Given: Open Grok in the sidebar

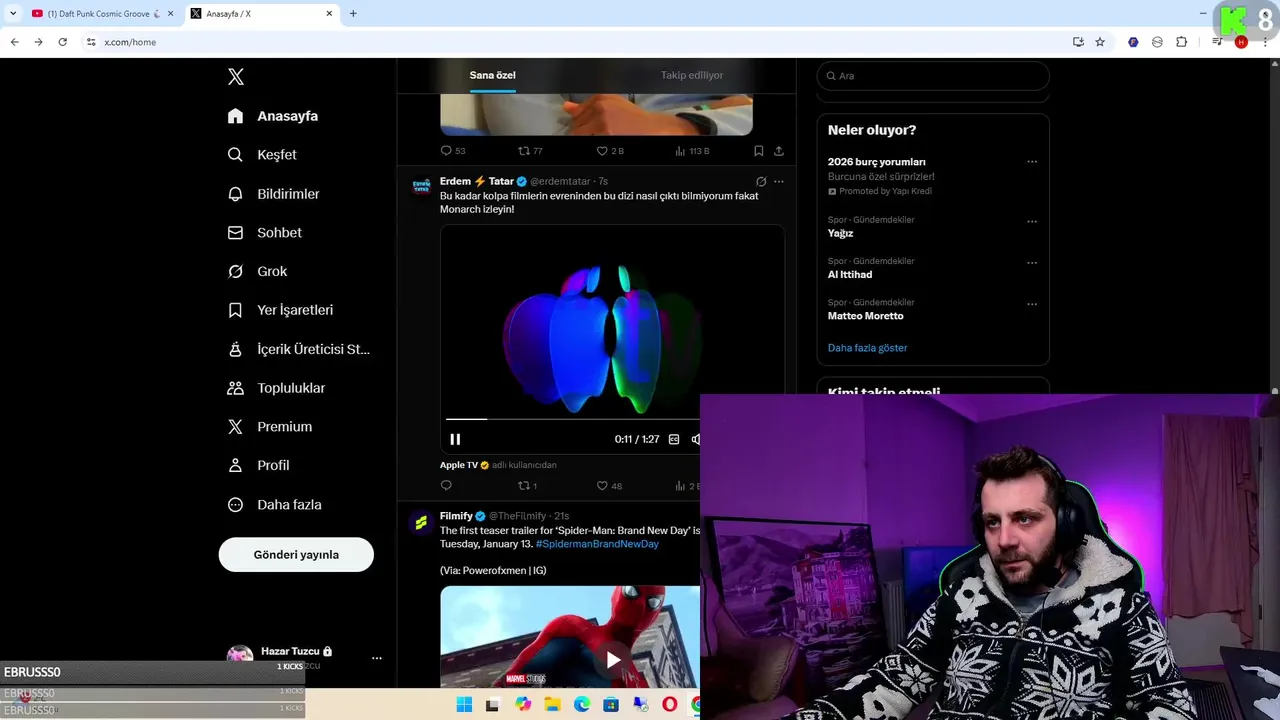Looking at the screenshot, I should pyautogui.click(x=257, y=272).
